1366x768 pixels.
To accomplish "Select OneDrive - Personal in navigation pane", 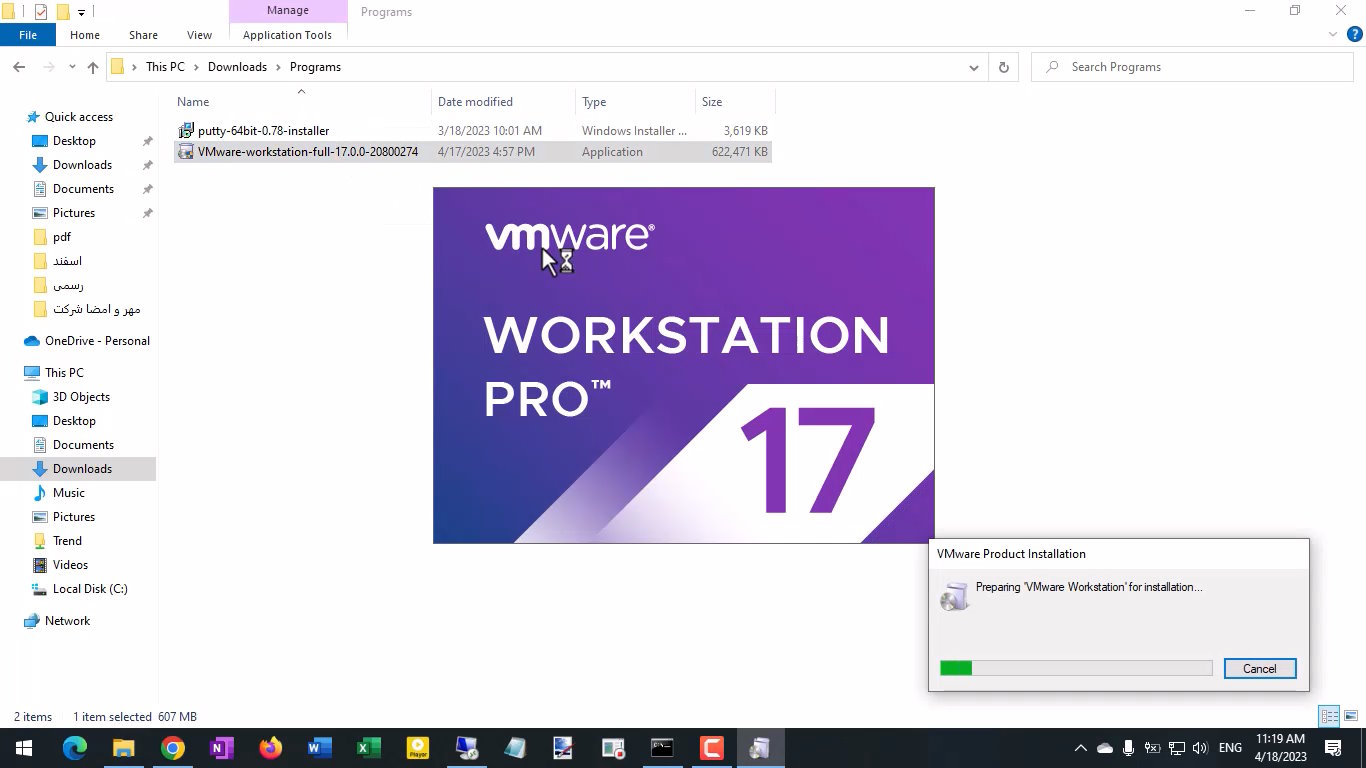I will 97,341.
